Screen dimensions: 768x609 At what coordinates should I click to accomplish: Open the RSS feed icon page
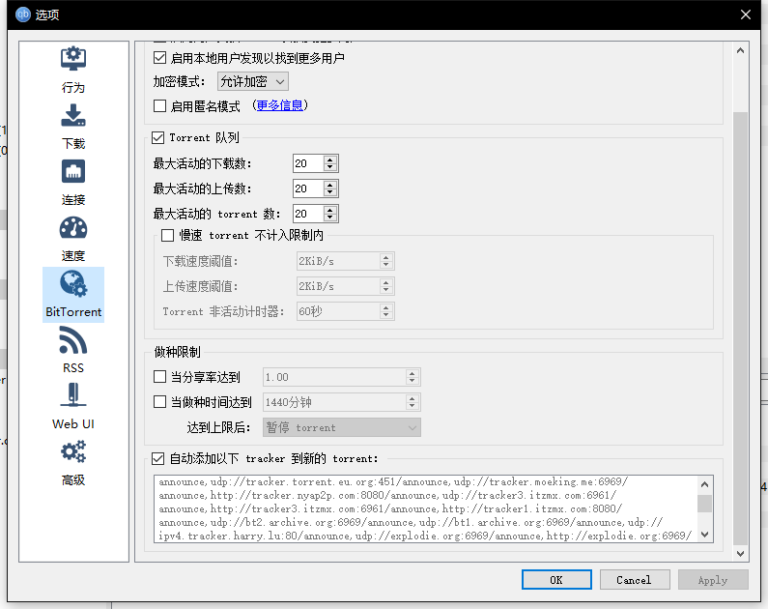pos(73,340)
